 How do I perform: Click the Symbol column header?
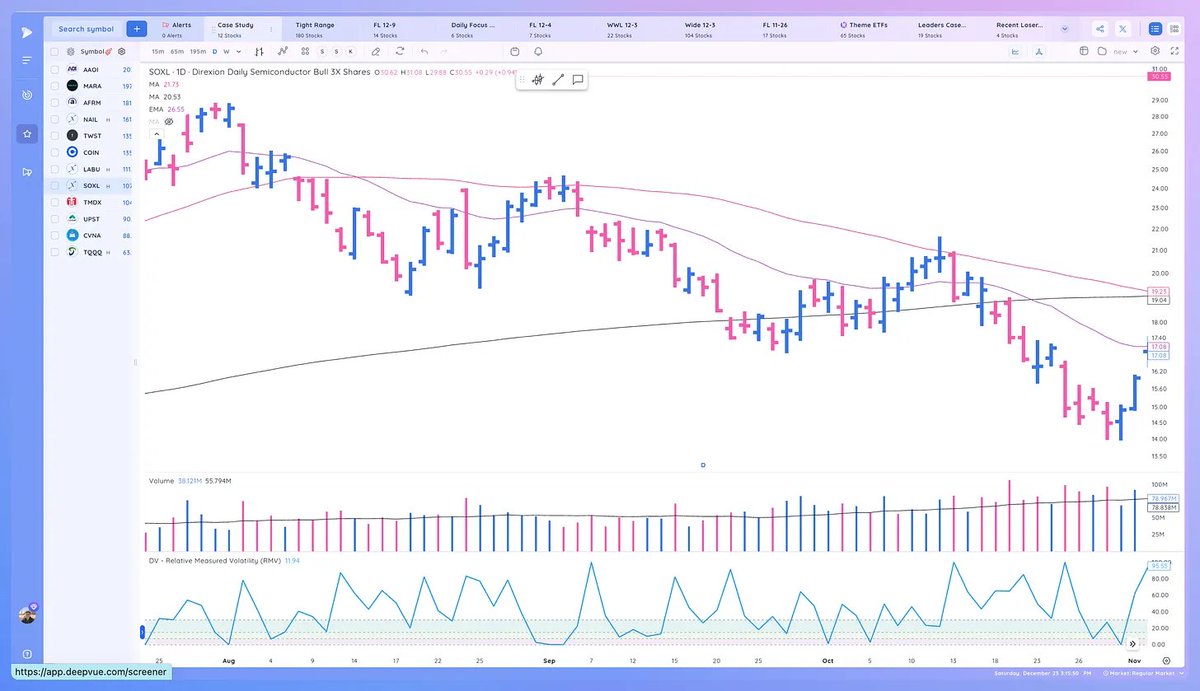coord(94,51)
